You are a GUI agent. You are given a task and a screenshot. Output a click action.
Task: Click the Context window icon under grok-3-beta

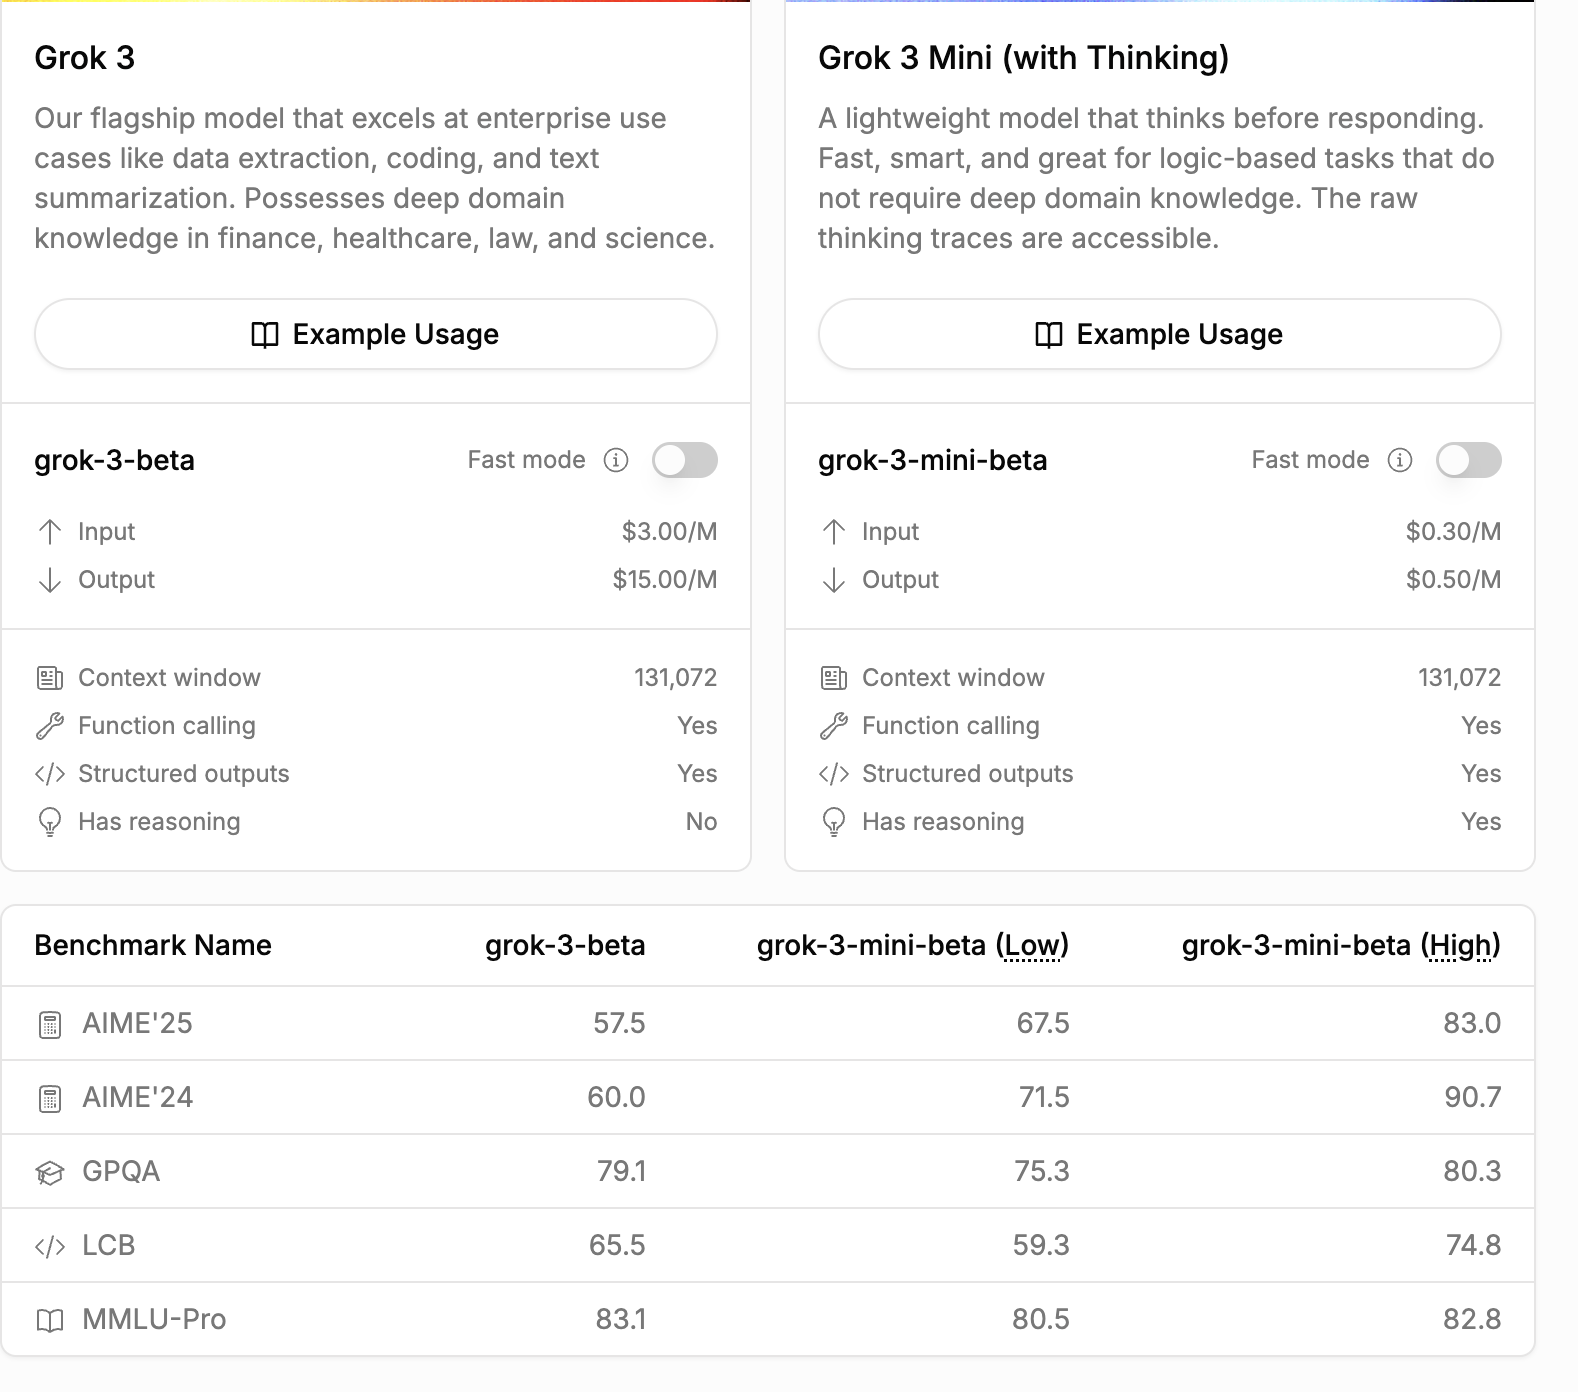49,678
